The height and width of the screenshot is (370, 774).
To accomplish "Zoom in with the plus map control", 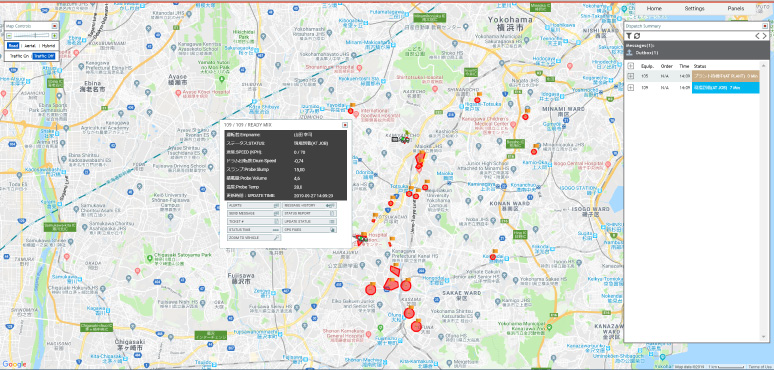I will click(54, 36).
